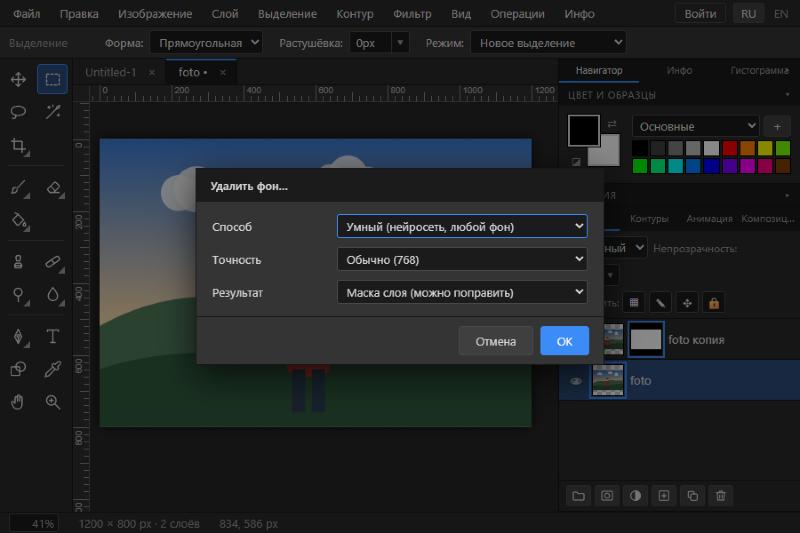
Task: Add new swatch with plus button
Action: (x=777, y=126)
